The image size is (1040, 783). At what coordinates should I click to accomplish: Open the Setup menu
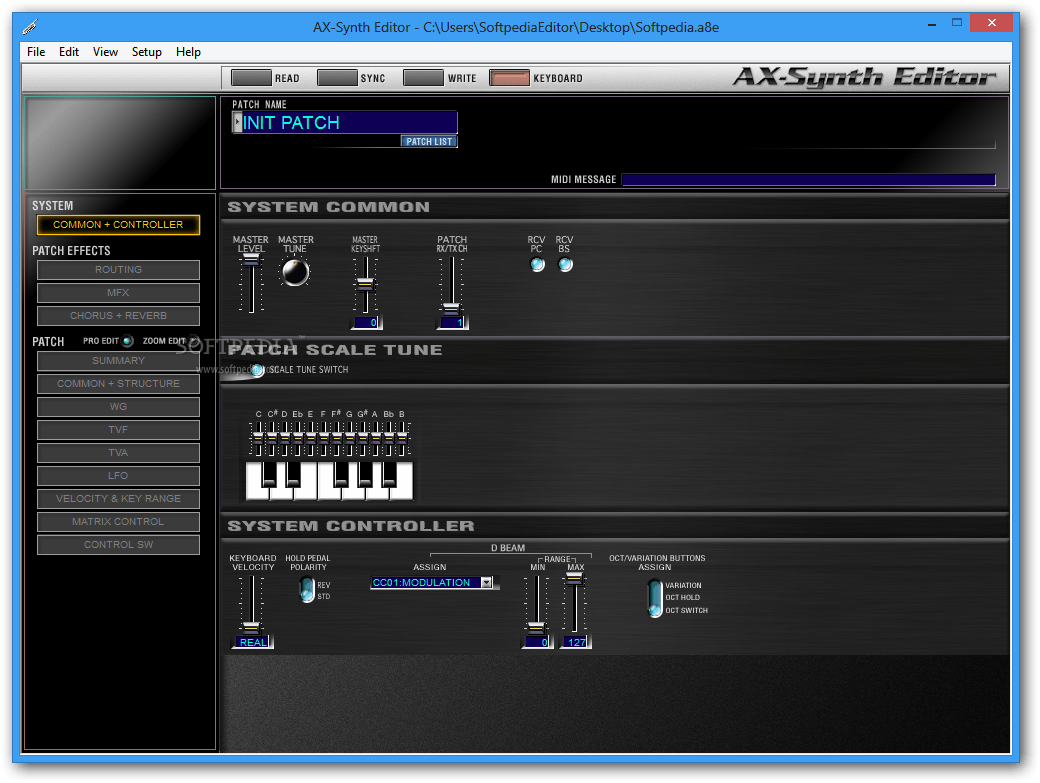click(146, 52)
